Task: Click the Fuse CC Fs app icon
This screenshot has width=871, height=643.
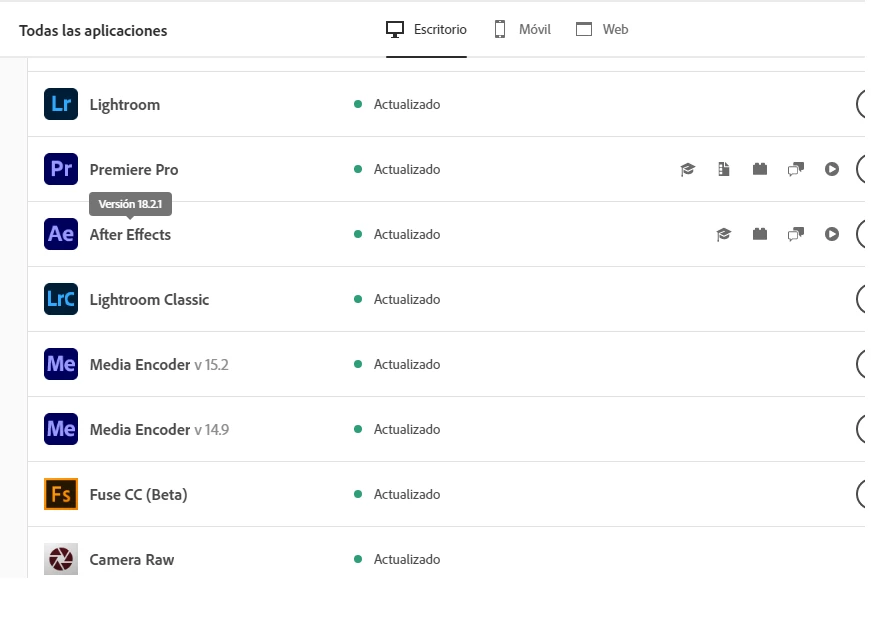Action: pos(61,494)
